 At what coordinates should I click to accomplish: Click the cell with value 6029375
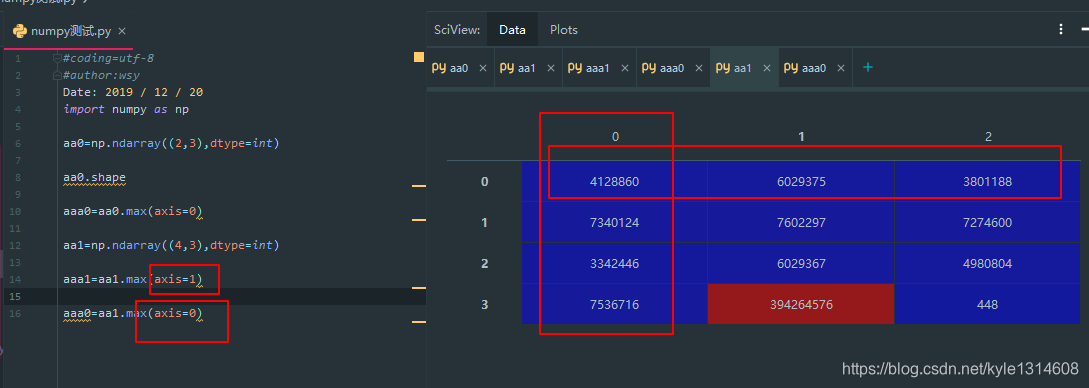tap(801, 182)
